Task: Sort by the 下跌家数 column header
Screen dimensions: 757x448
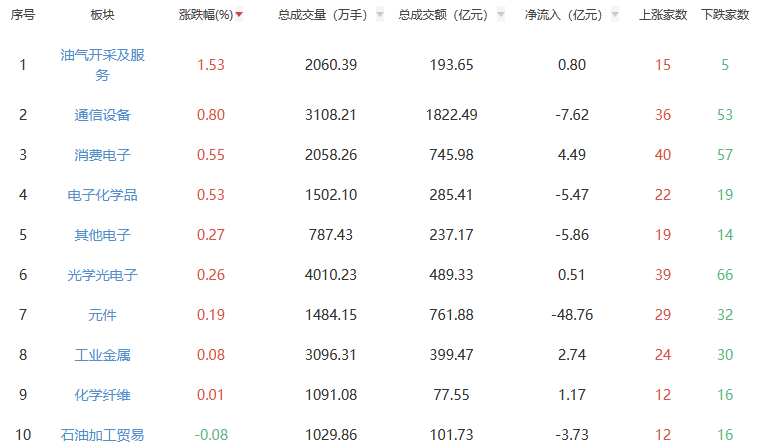Action: pos(724,16)
